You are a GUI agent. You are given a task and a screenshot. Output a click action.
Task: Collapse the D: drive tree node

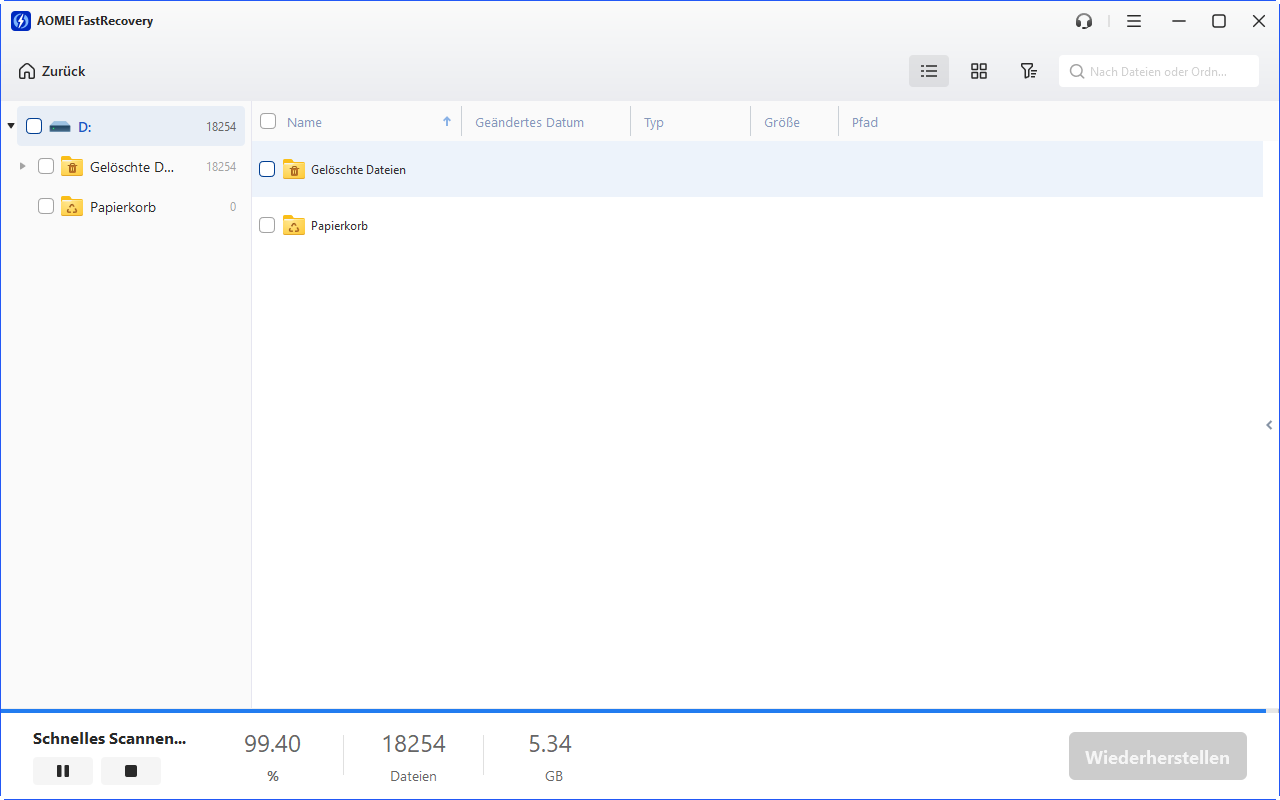click(11, 126)
